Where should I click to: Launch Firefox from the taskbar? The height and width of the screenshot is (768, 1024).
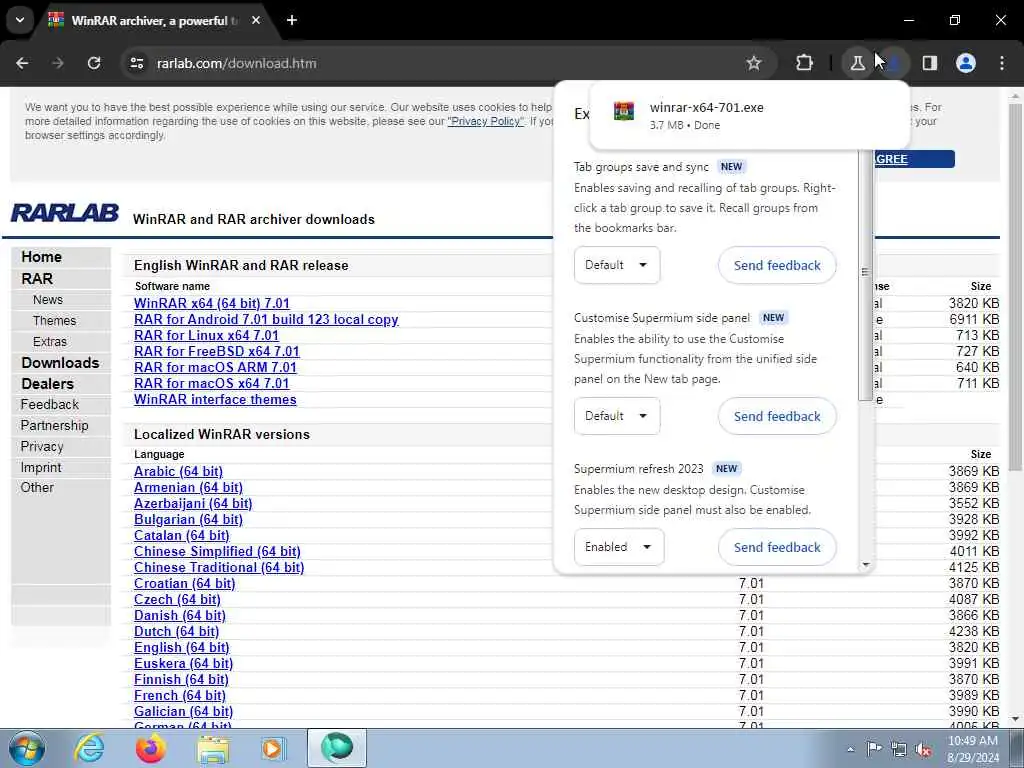coord(150,748)
